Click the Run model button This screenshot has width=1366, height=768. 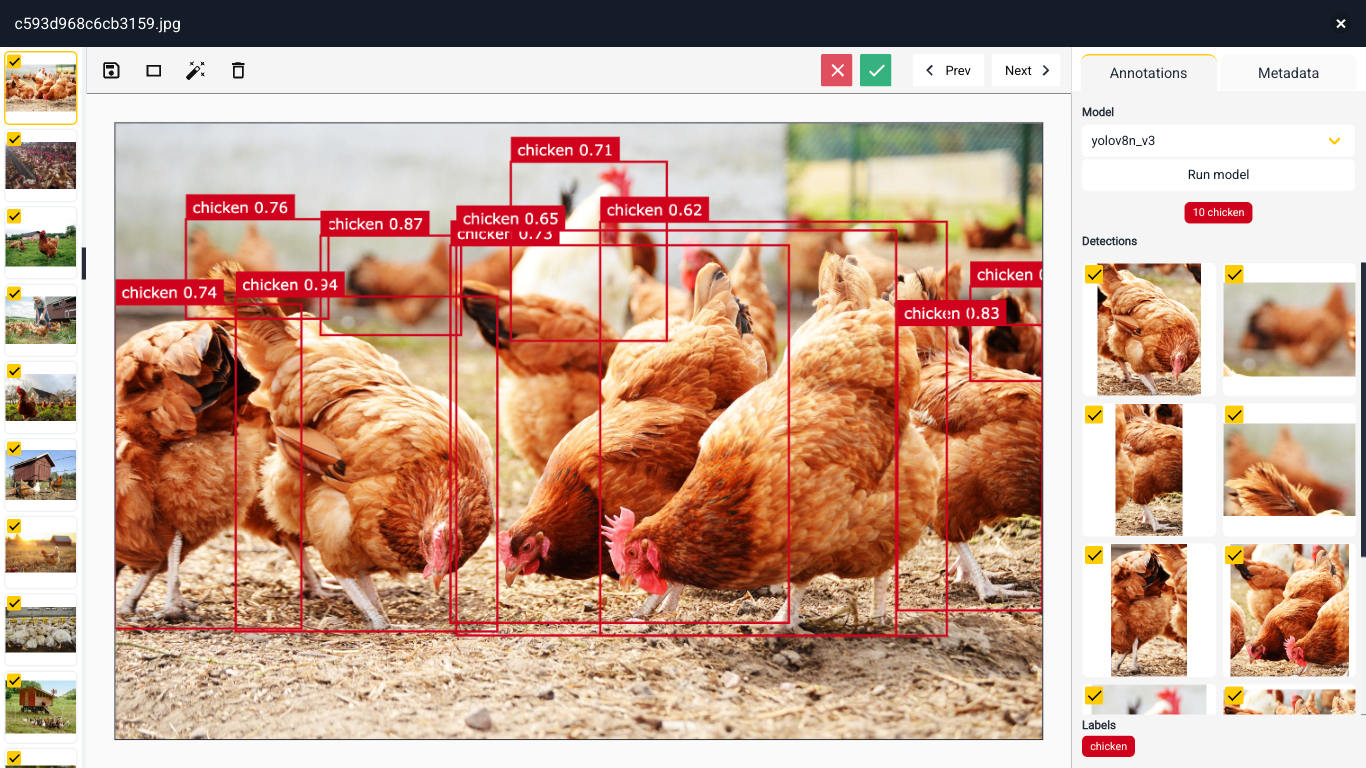coord(1218,174)
